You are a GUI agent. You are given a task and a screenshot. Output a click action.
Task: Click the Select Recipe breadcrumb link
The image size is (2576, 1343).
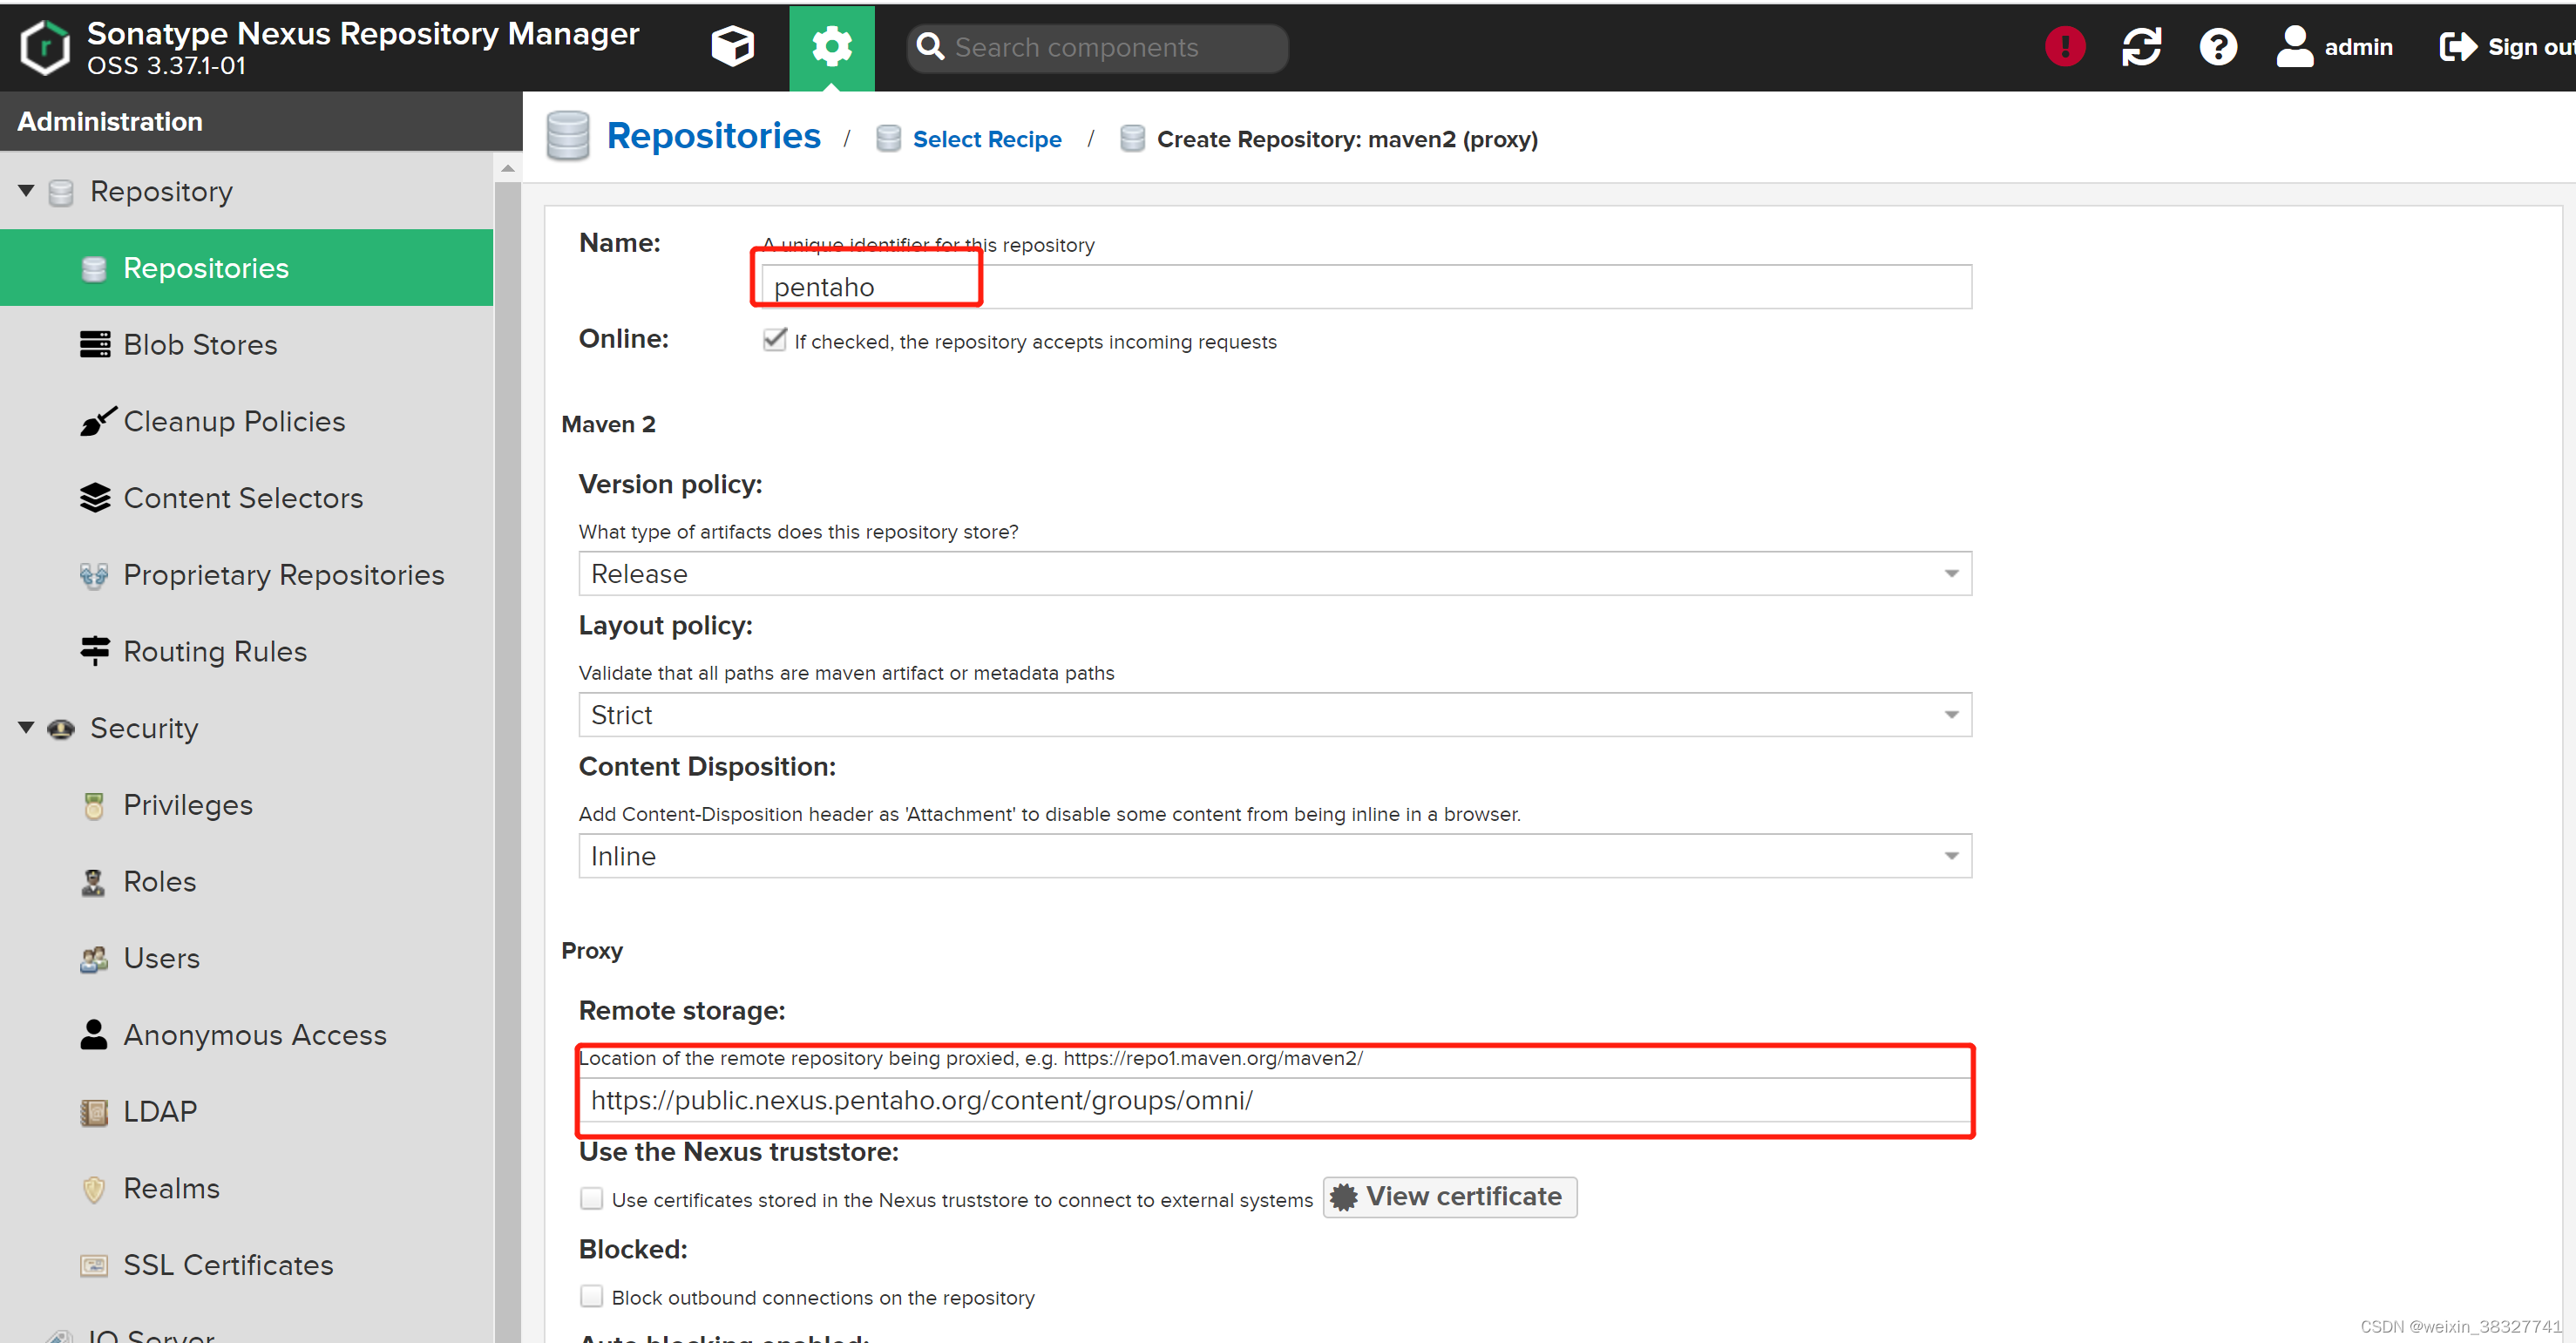coord(987,139)
